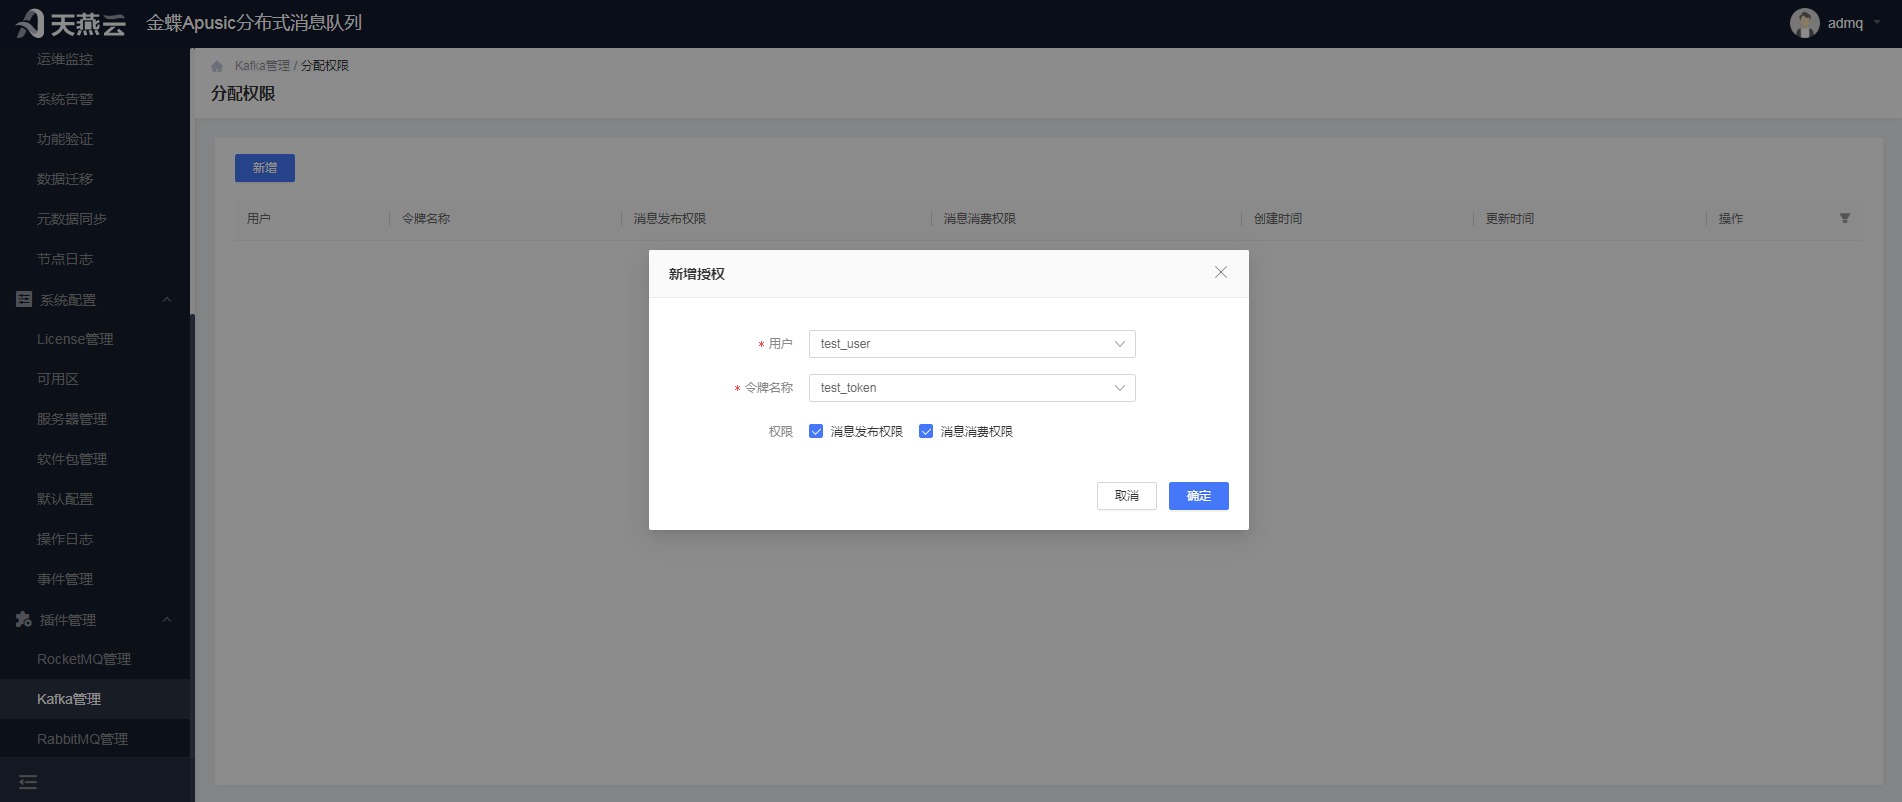Click the Kafka管理 breadcrumb link
The image size is (1902, 802).
coord(262,66)
